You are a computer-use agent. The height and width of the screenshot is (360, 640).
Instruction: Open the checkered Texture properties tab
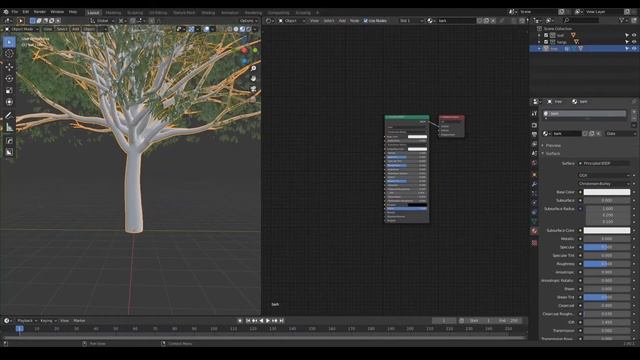(534, 243)
